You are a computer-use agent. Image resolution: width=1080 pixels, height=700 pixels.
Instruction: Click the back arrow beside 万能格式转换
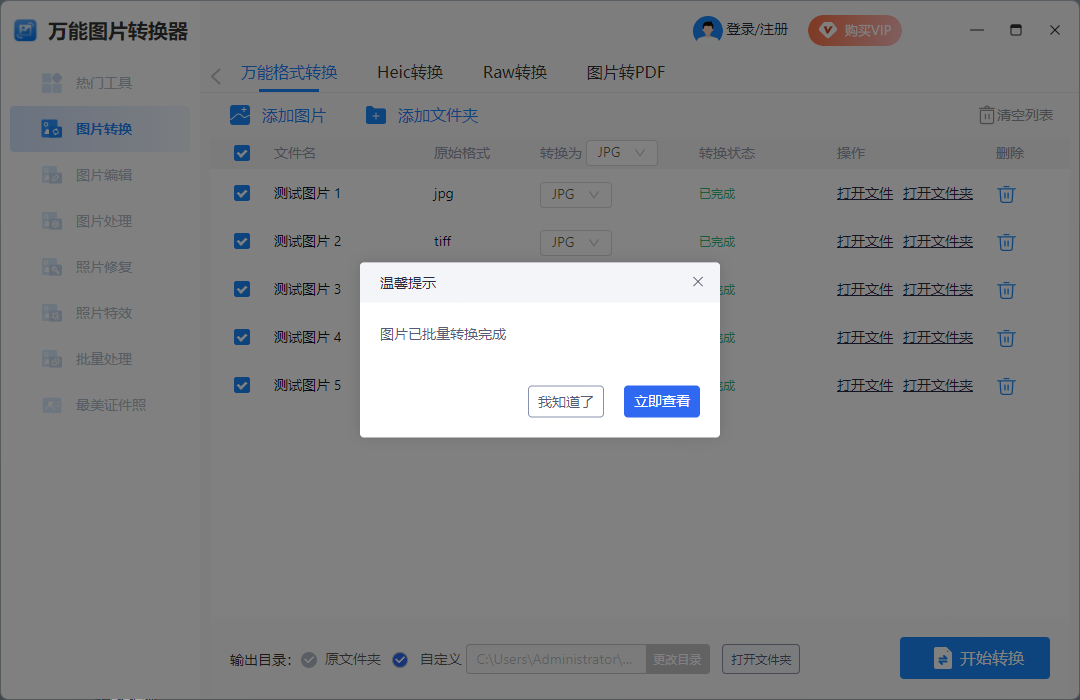(216, 76)
